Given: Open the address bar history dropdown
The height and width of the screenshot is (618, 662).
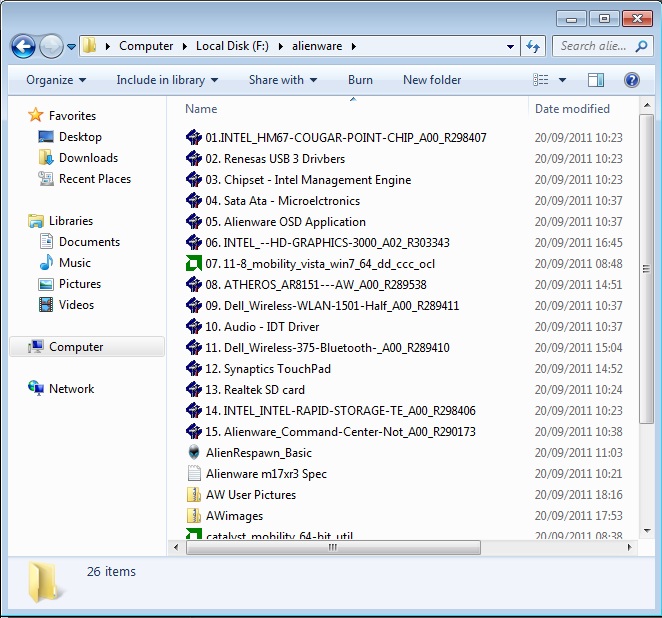Looking at the screenshot, I should [x=510, y=46].
